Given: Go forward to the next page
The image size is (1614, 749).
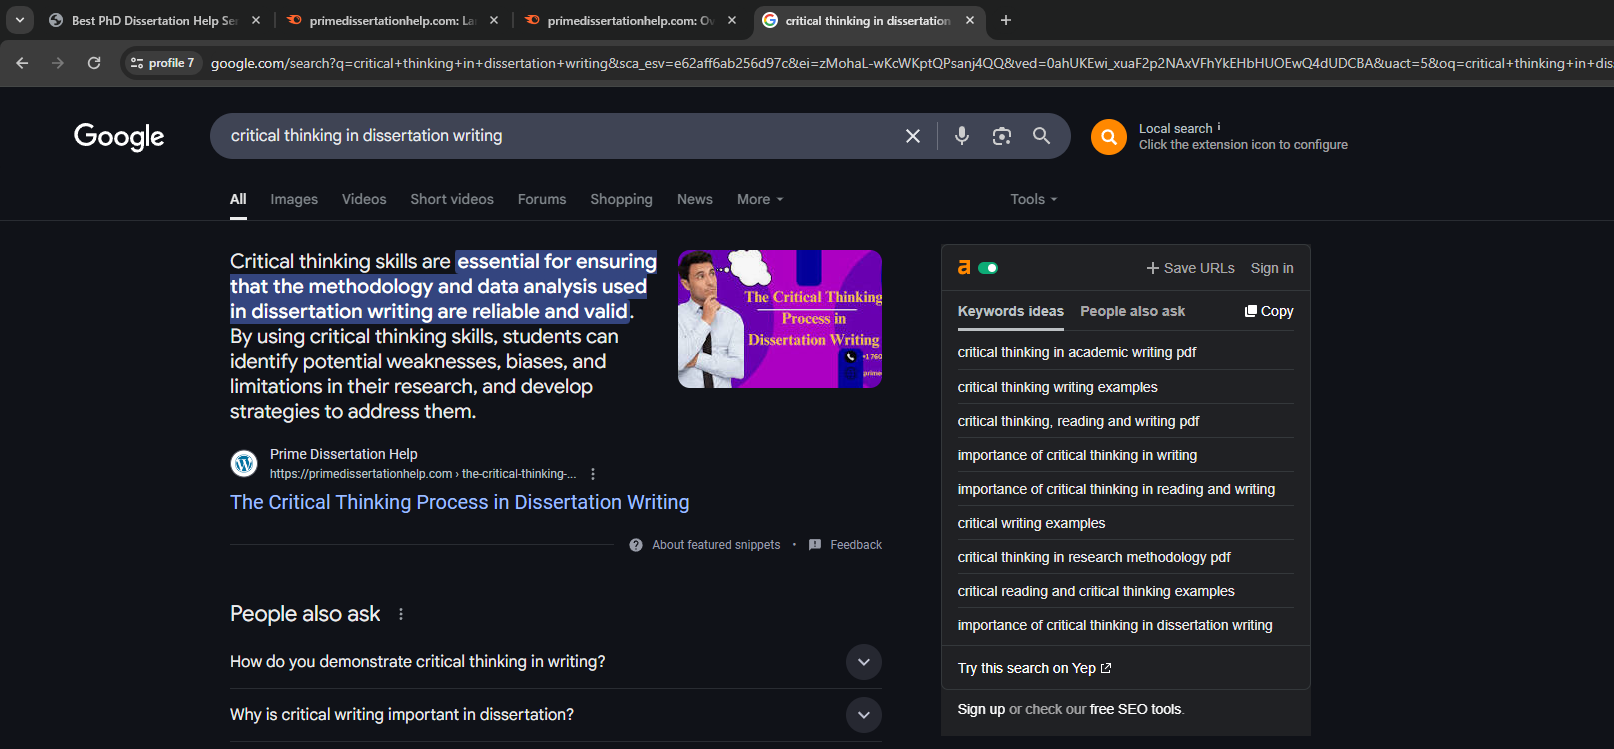Looking at the screenshot, I should [58, 63].
